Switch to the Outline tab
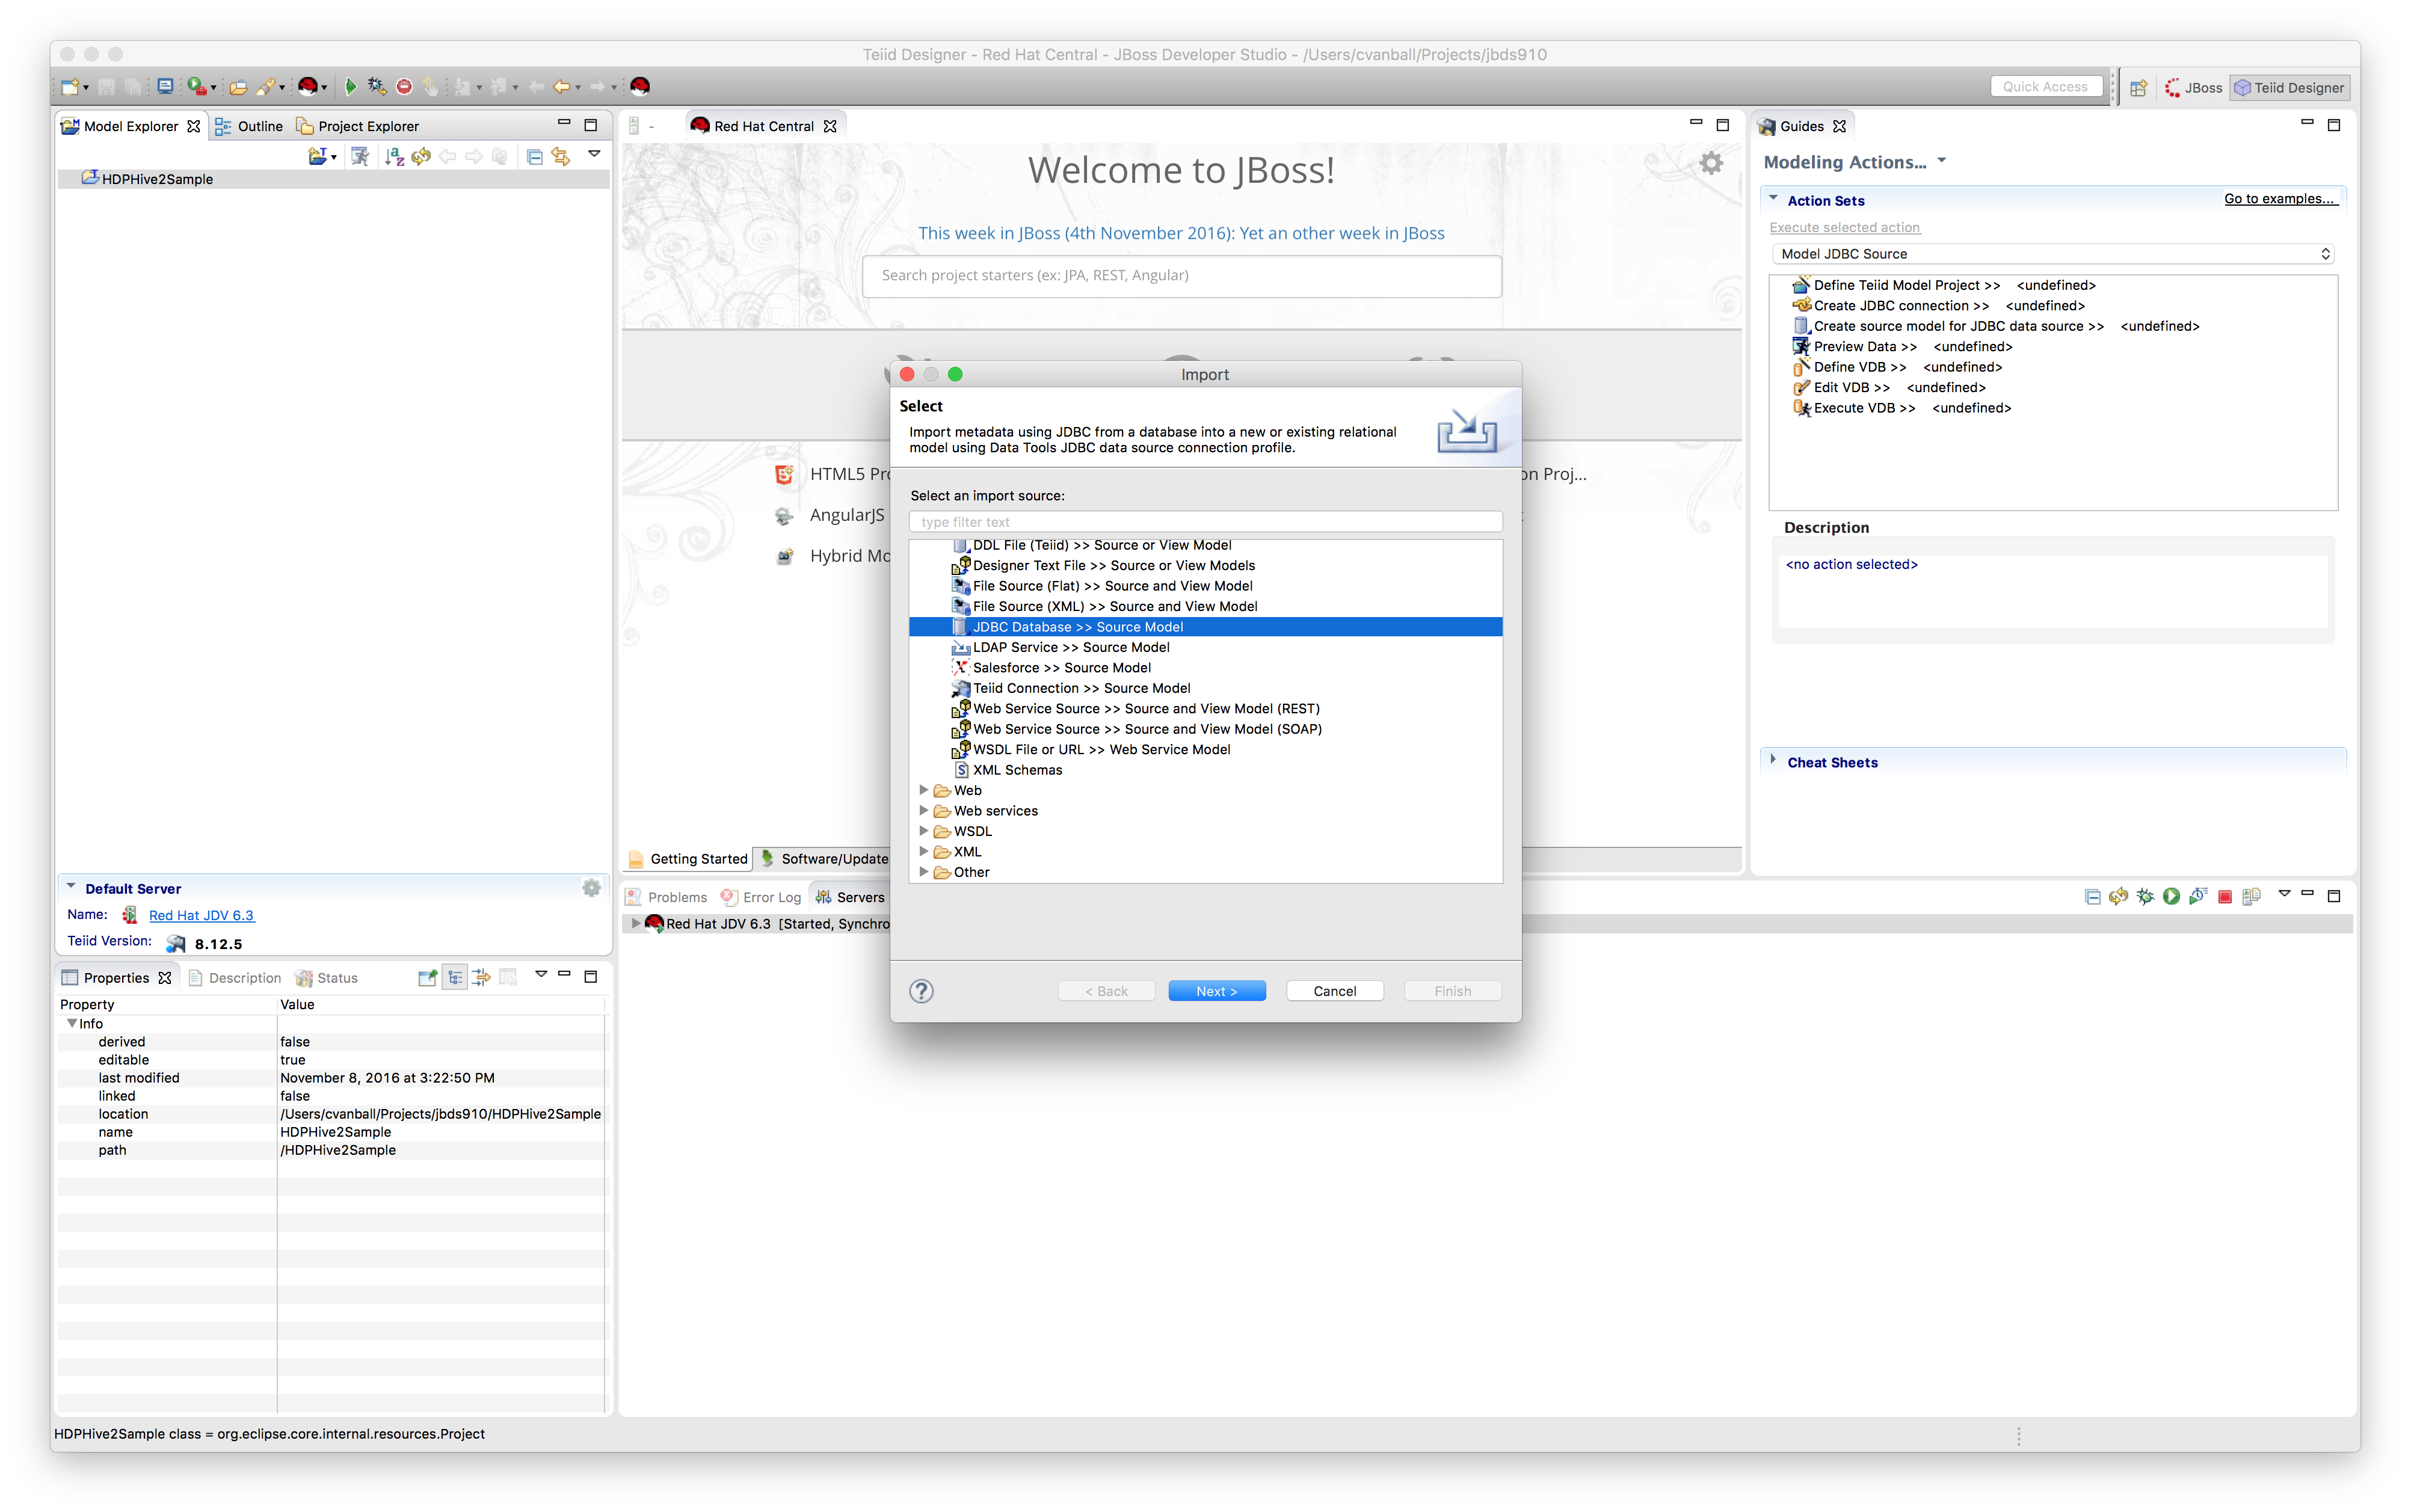Screen dimensions: 2411x1512 coord(249,126)
